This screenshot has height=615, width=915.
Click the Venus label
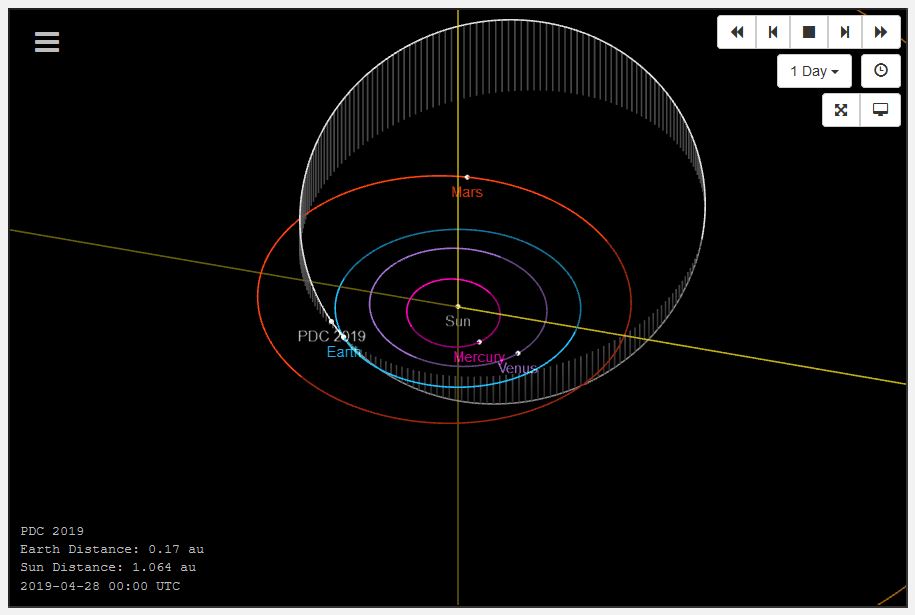[517, 368]
